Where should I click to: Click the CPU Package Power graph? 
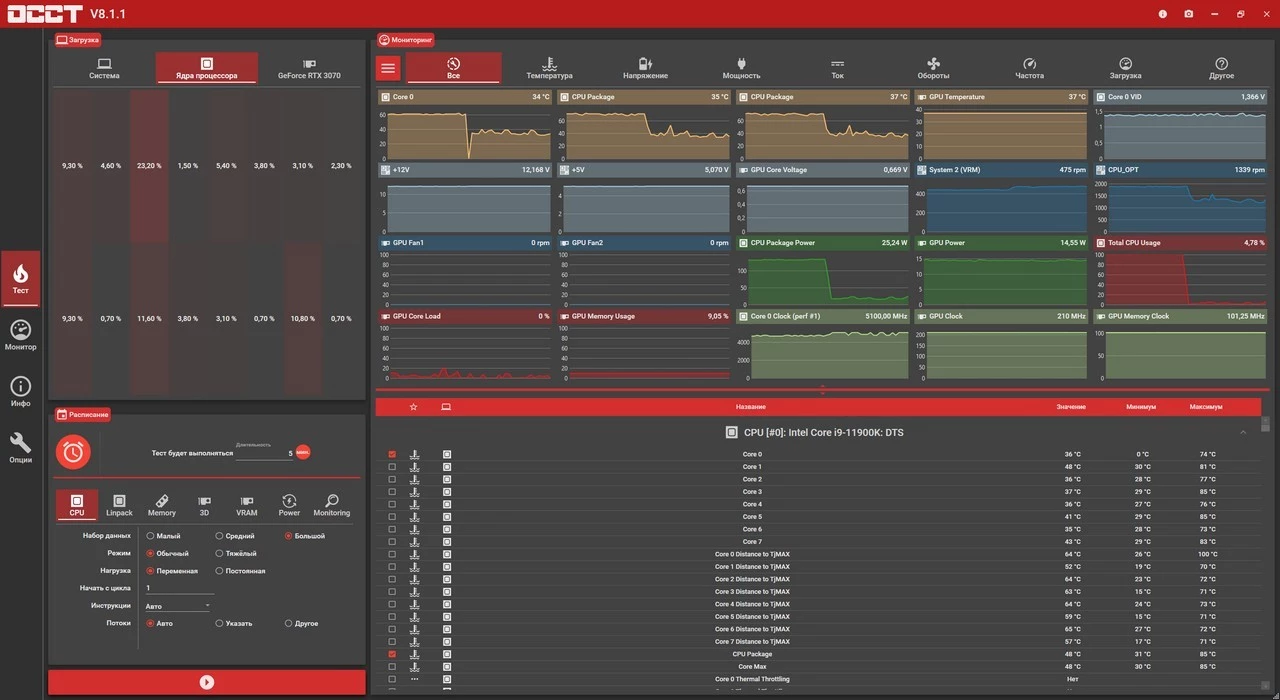[x=824, y=271]
